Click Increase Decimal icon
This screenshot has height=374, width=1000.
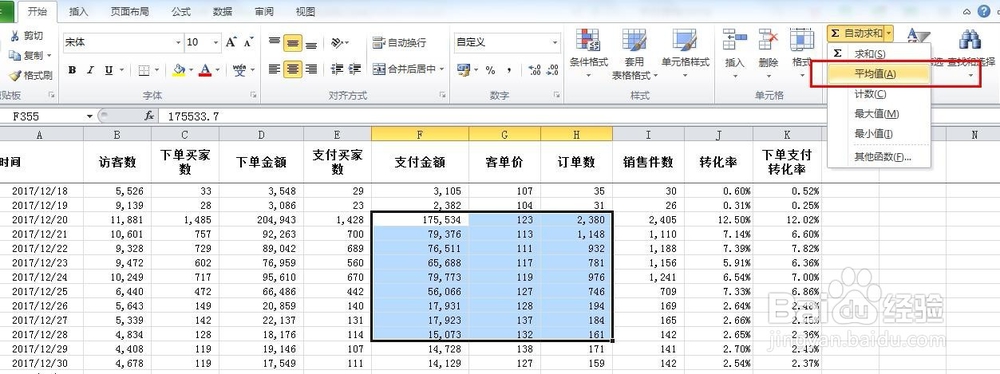[x=535, y=70]
